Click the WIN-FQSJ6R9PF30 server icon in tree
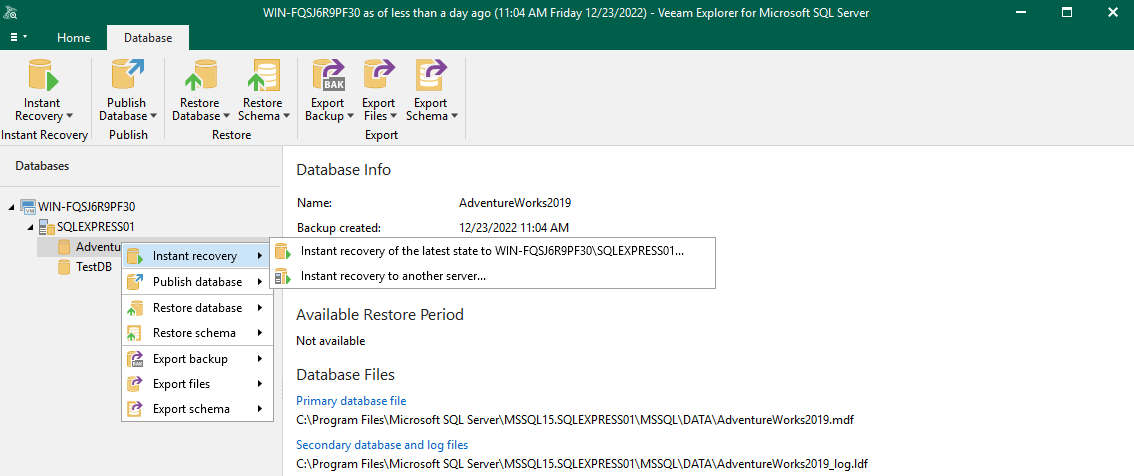 pos(27,206)
